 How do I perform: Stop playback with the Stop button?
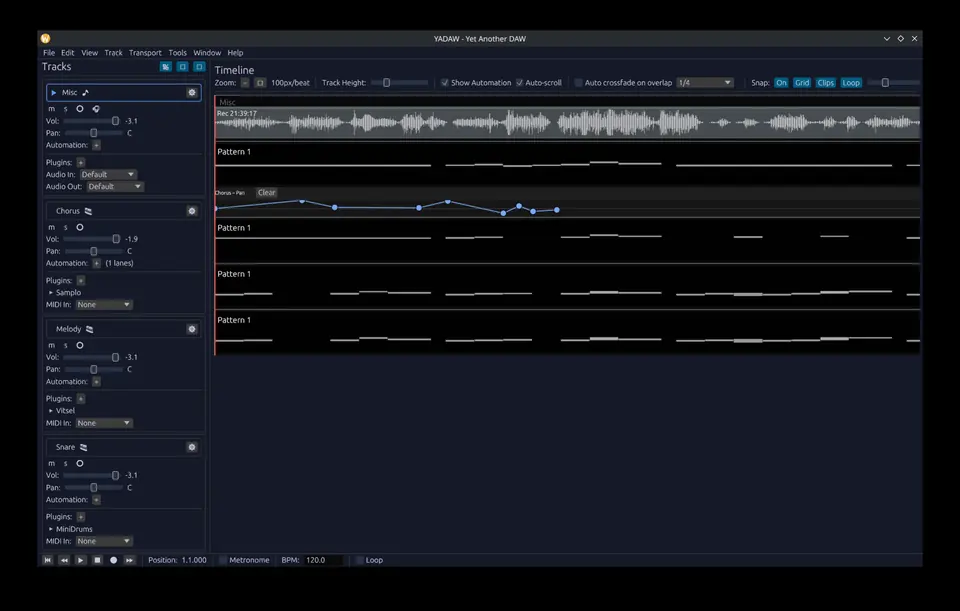(x=97, y=560)
